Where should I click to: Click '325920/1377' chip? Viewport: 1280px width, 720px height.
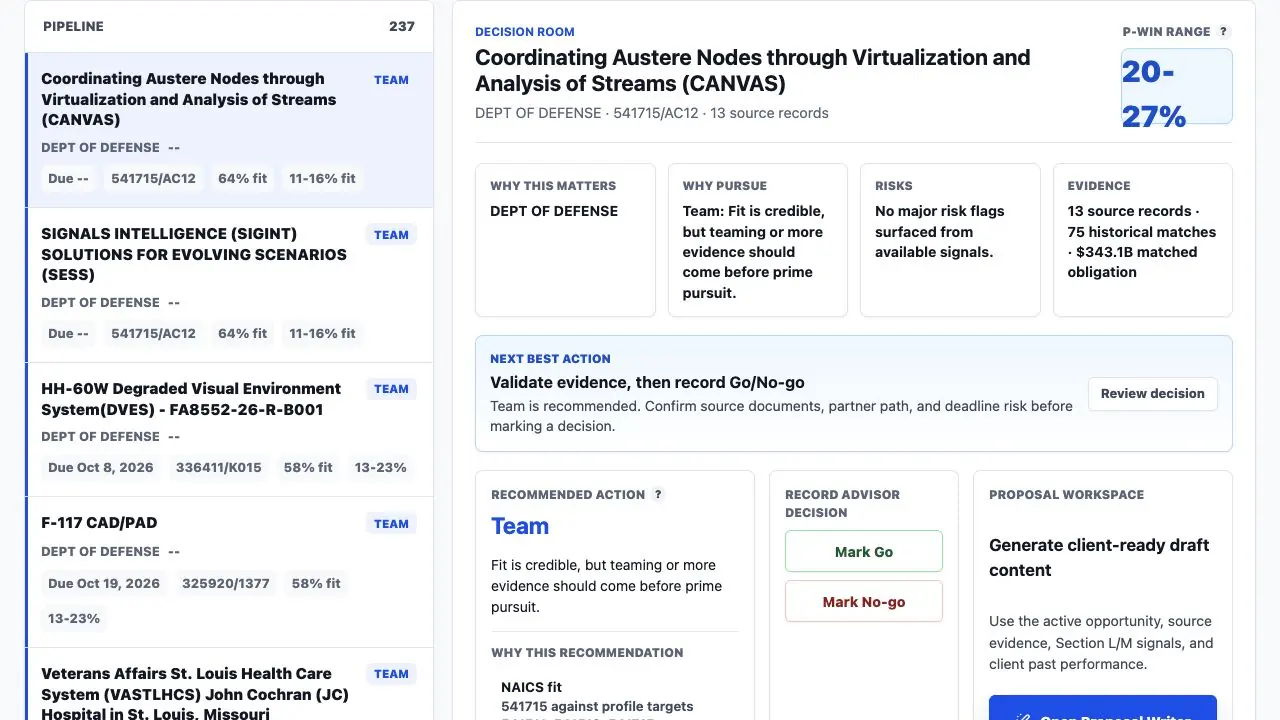(x=226, y=583)
